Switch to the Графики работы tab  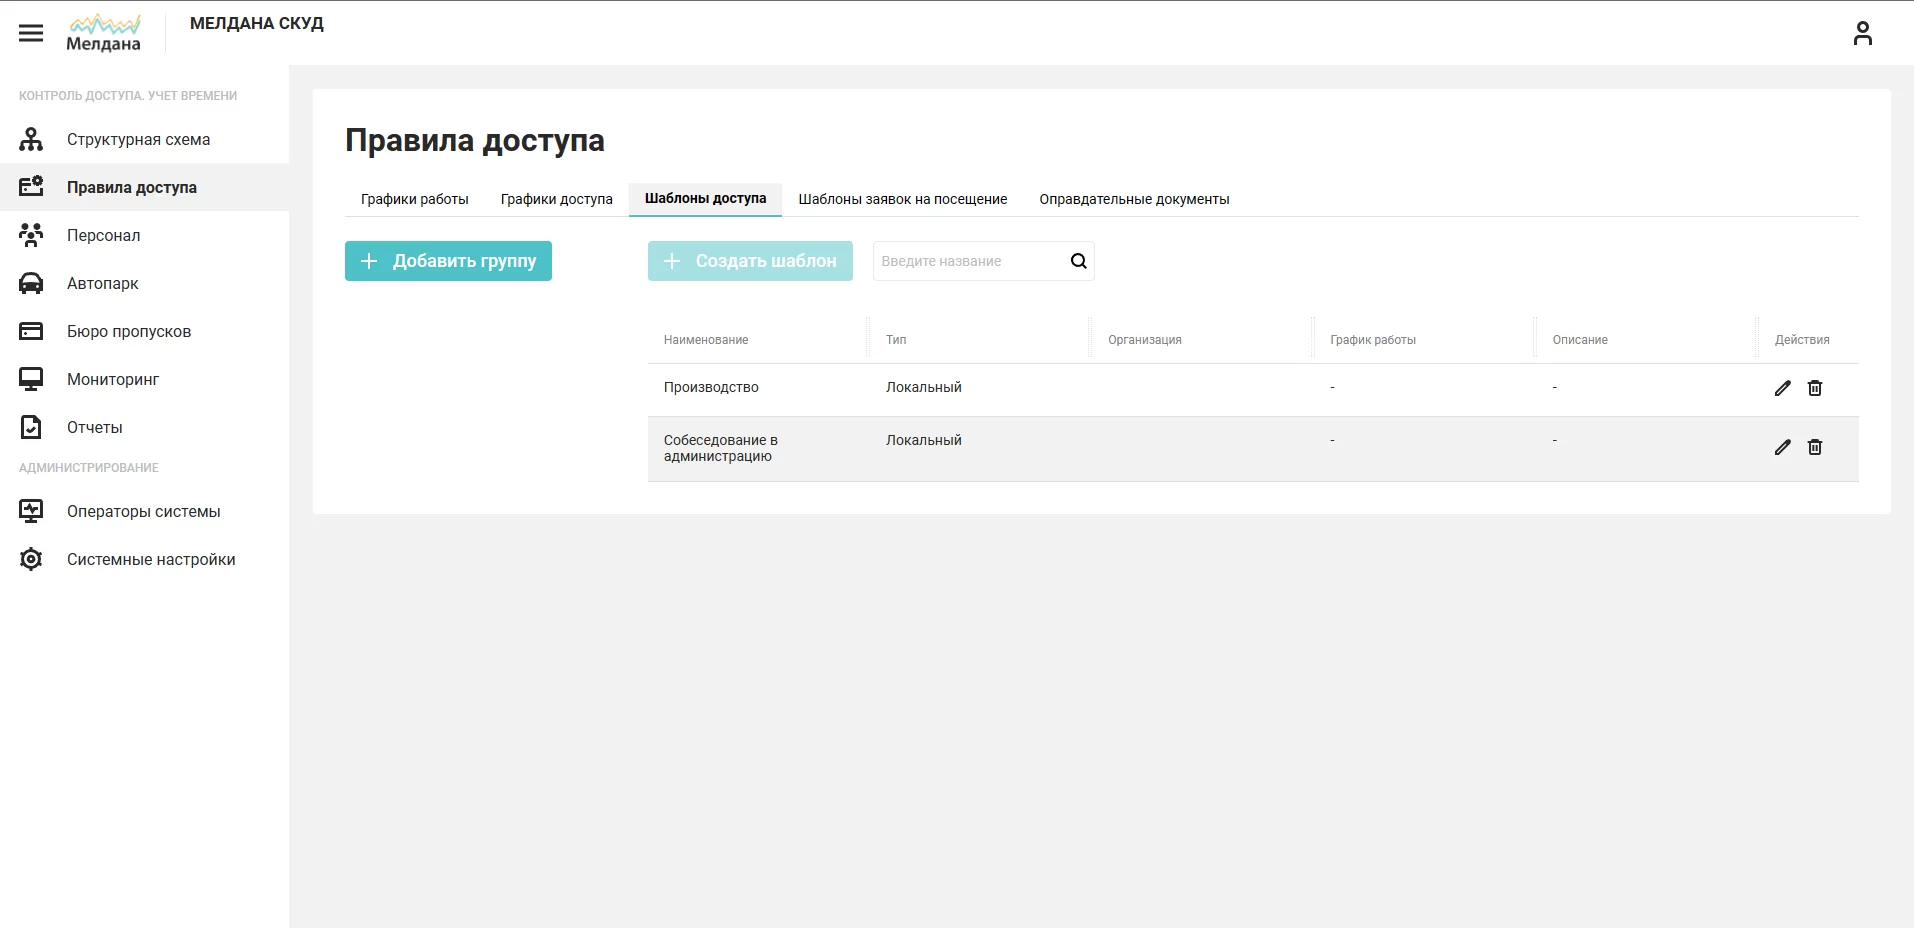pos(414,199)
